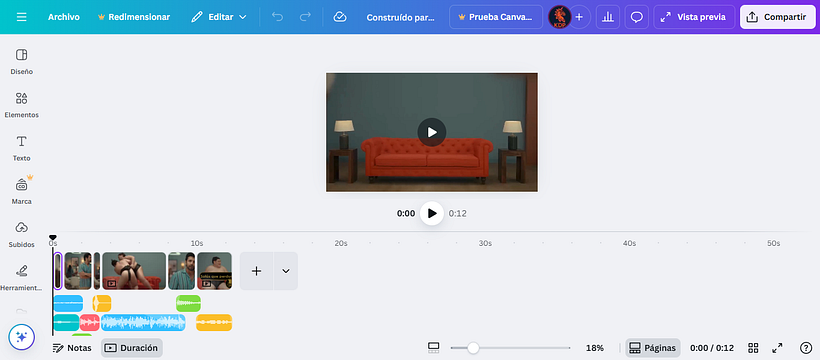Open the Subidos uploads panel
Image resolution: width=820 pixels, height=360 pixels.
pos(21,235)
